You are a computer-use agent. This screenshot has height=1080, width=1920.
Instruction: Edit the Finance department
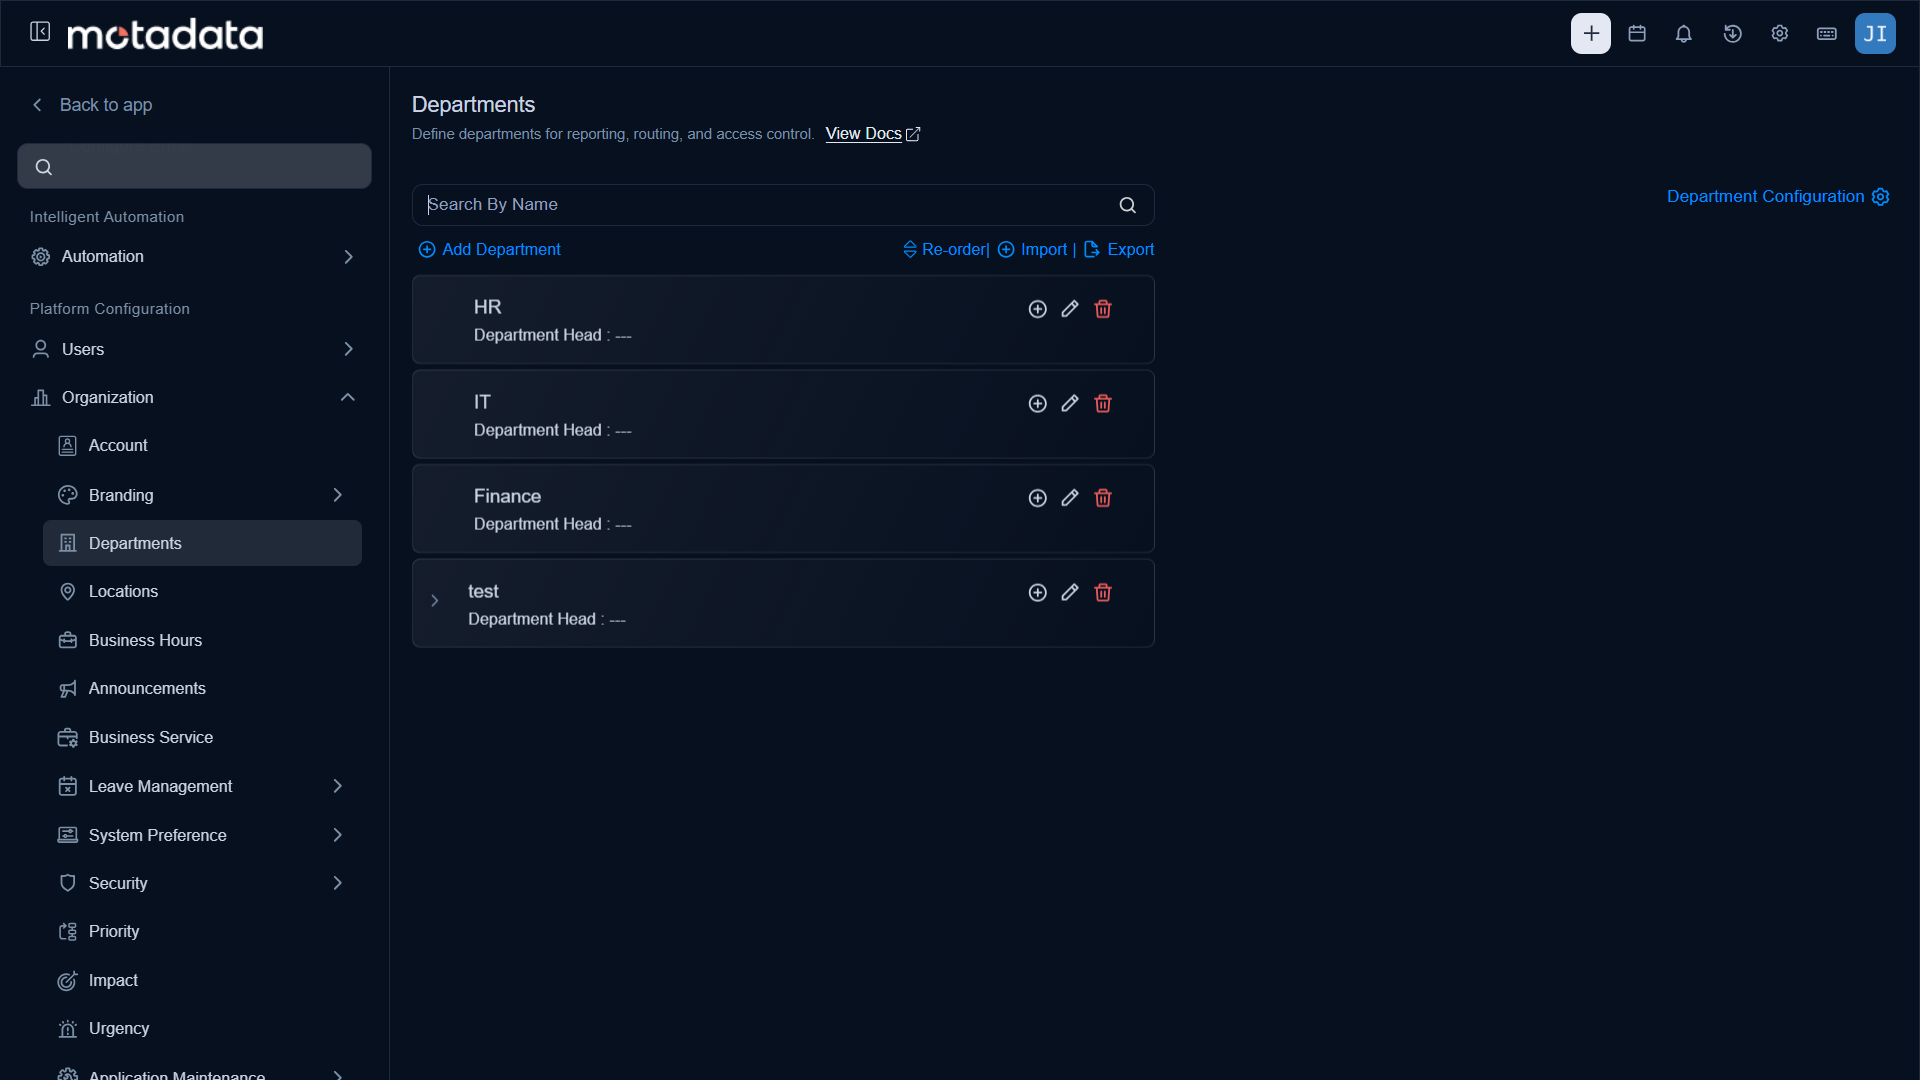click(x=1070, y=498)
